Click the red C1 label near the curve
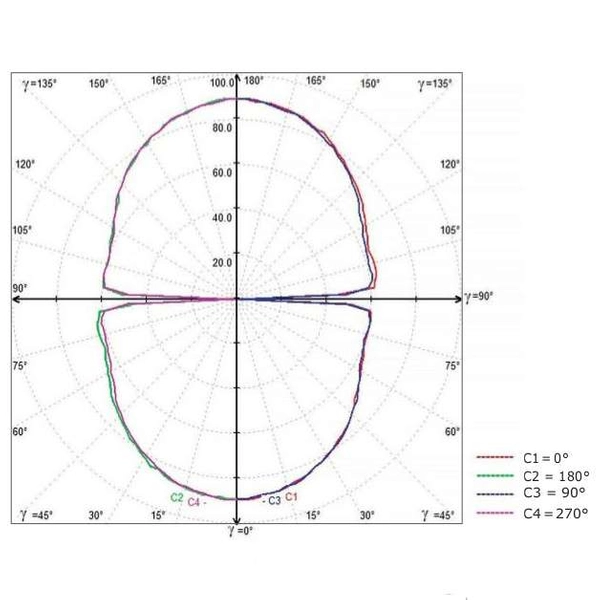The height and width of the screenshot is (600, 600). [x=292, y=496]
